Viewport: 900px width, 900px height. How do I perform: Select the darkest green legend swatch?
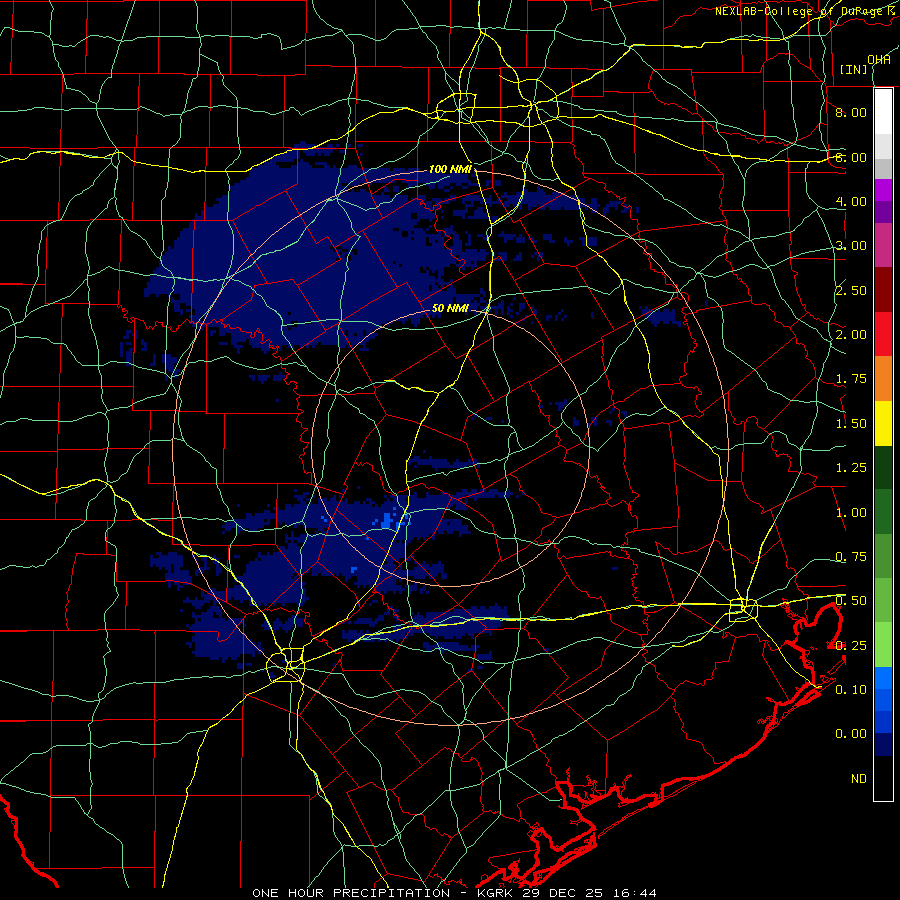[883, 467]
